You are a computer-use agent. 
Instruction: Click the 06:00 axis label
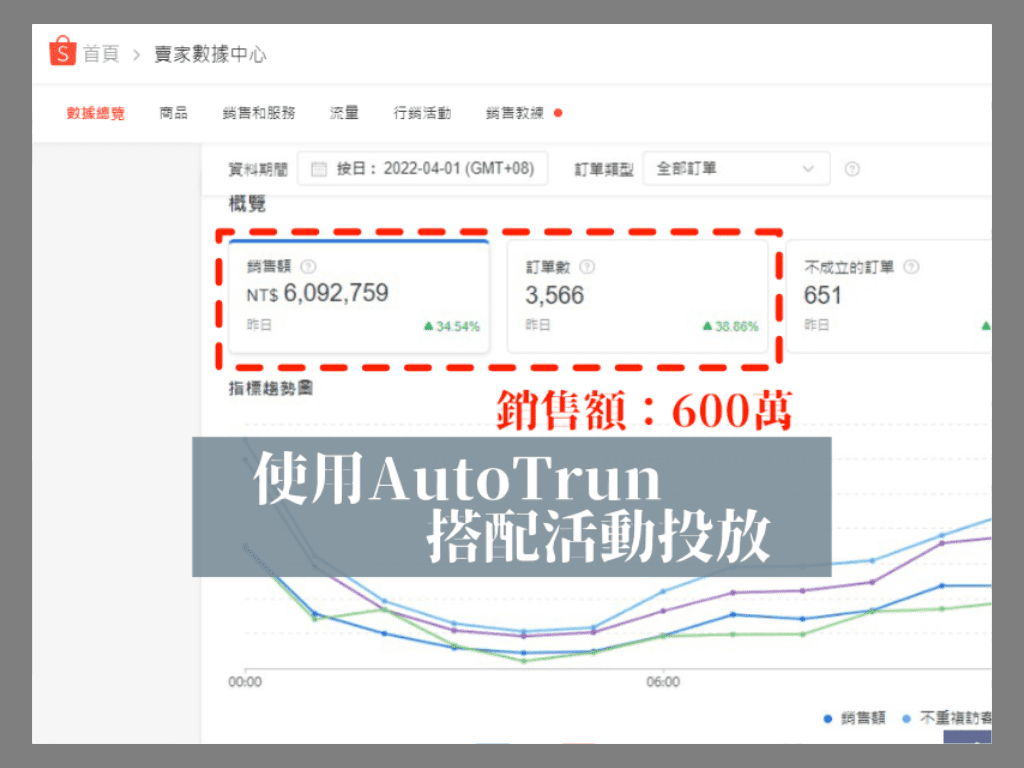[663, 682]
